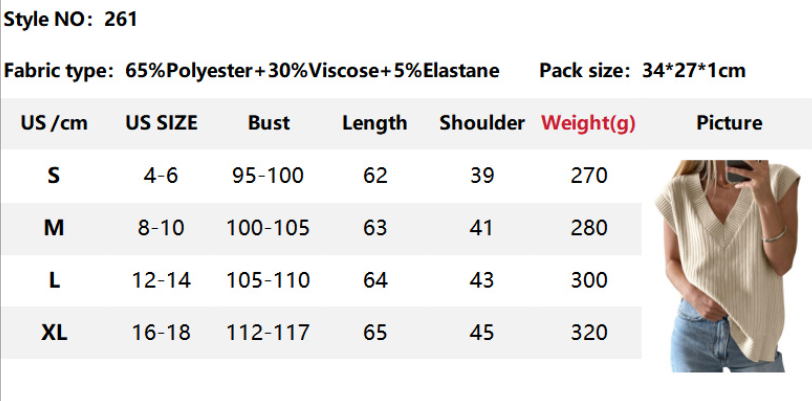812x401 pixels.
Task: Click the Style NO 261 text
Action: click(71, 19)
